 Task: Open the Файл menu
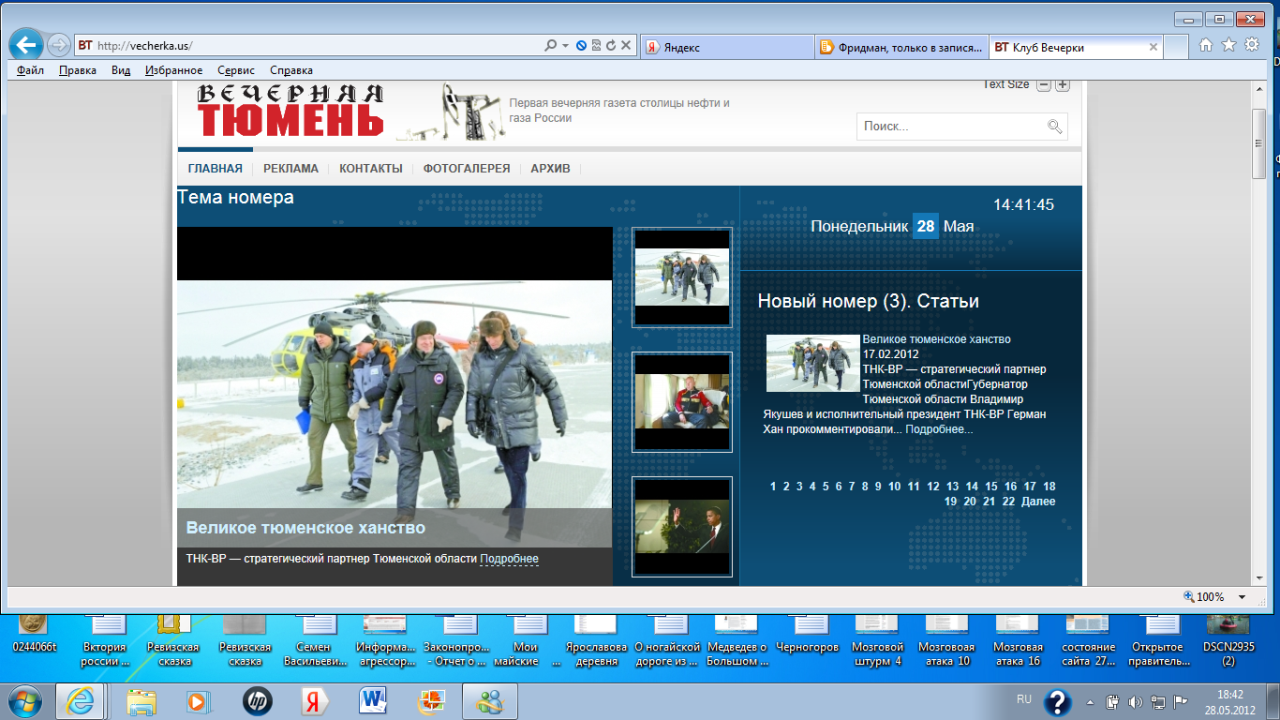click(x=30, y=71)
